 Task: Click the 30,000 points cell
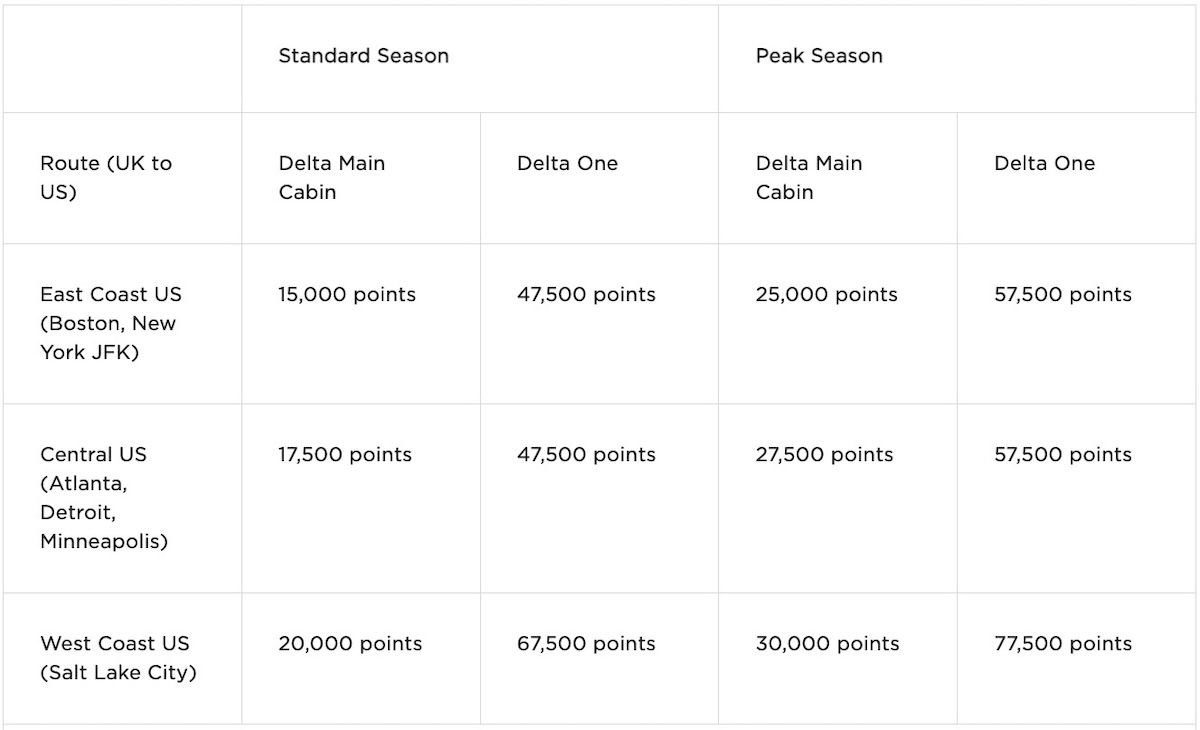click(x=828, y=644)
